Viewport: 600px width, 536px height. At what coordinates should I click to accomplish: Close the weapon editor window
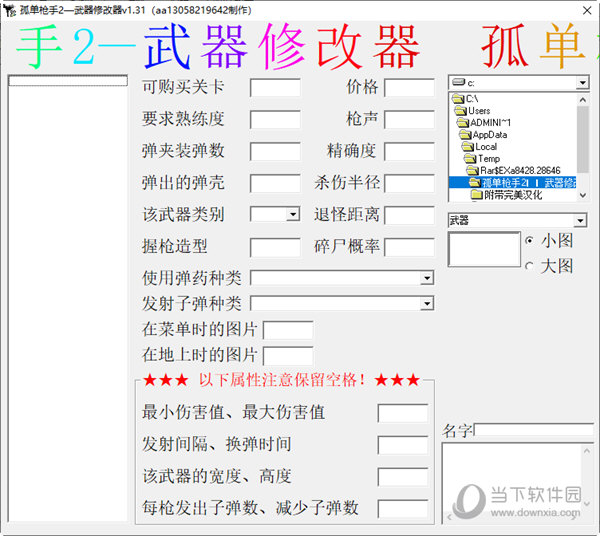(587, 10)
